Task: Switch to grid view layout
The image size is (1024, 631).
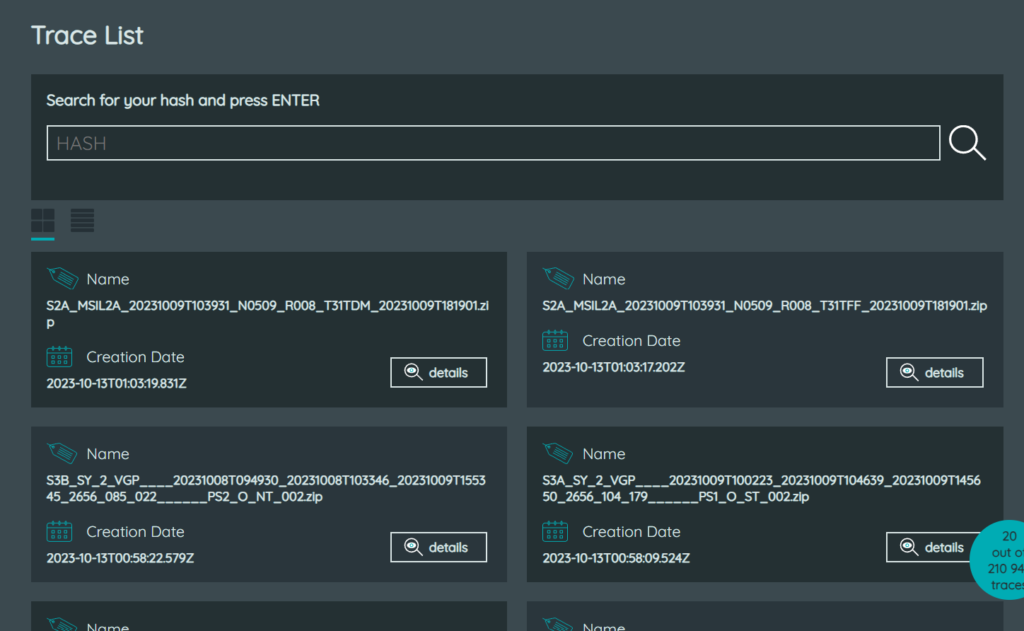Action: point(43,221)
